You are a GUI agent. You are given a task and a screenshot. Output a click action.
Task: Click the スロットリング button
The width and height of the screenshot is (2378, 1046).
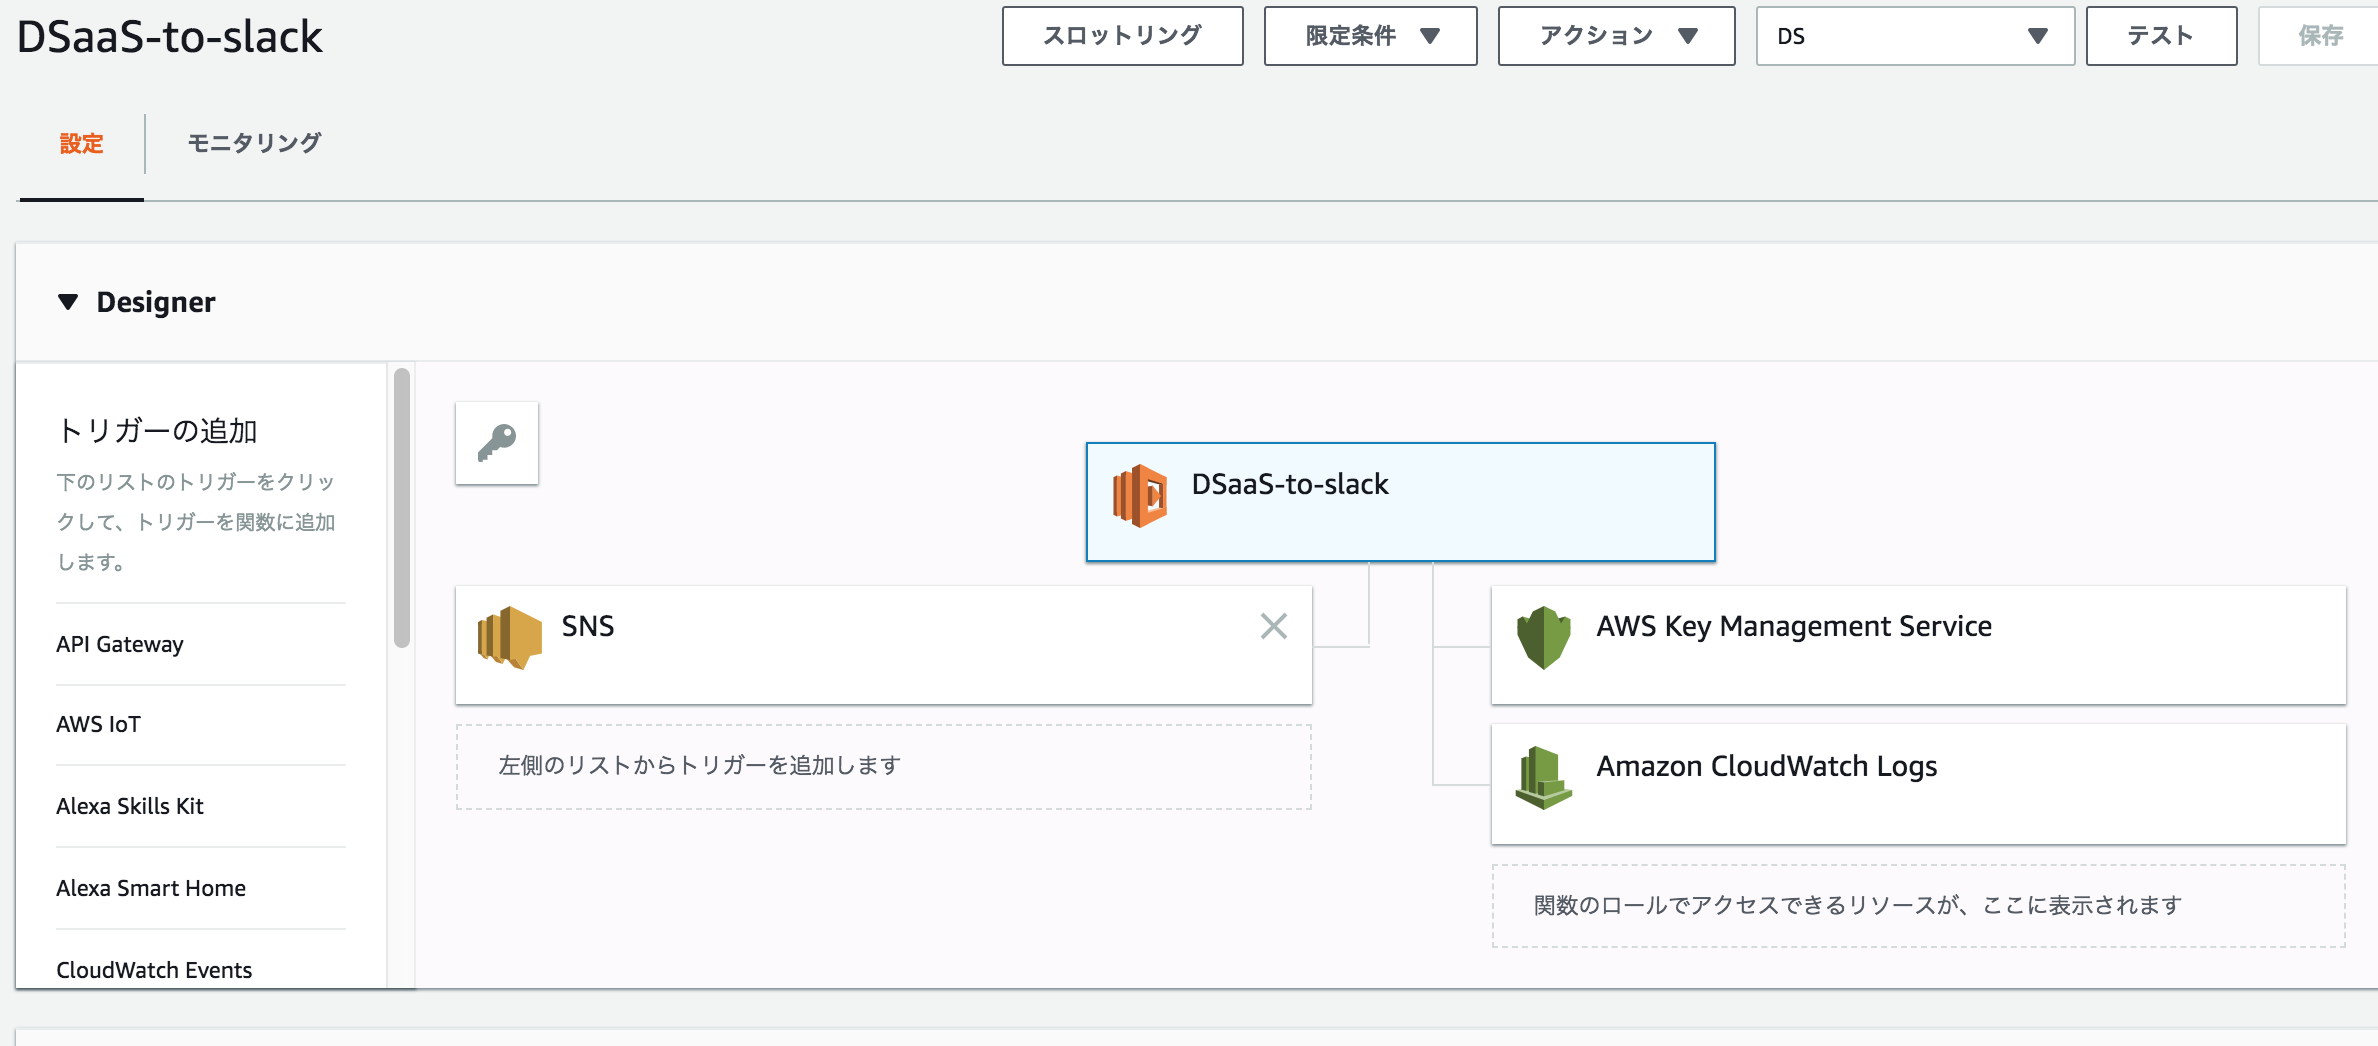coord(1123,36)
